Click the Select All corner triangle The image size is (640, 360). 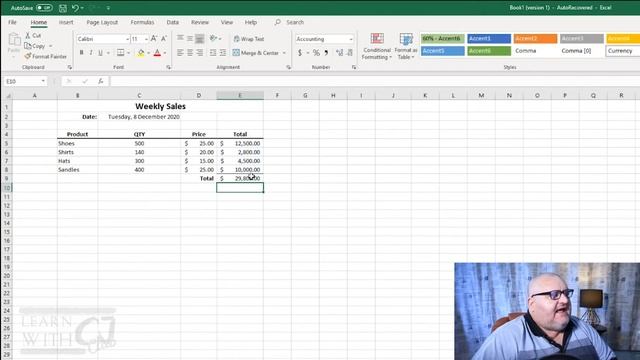point(8,96)
